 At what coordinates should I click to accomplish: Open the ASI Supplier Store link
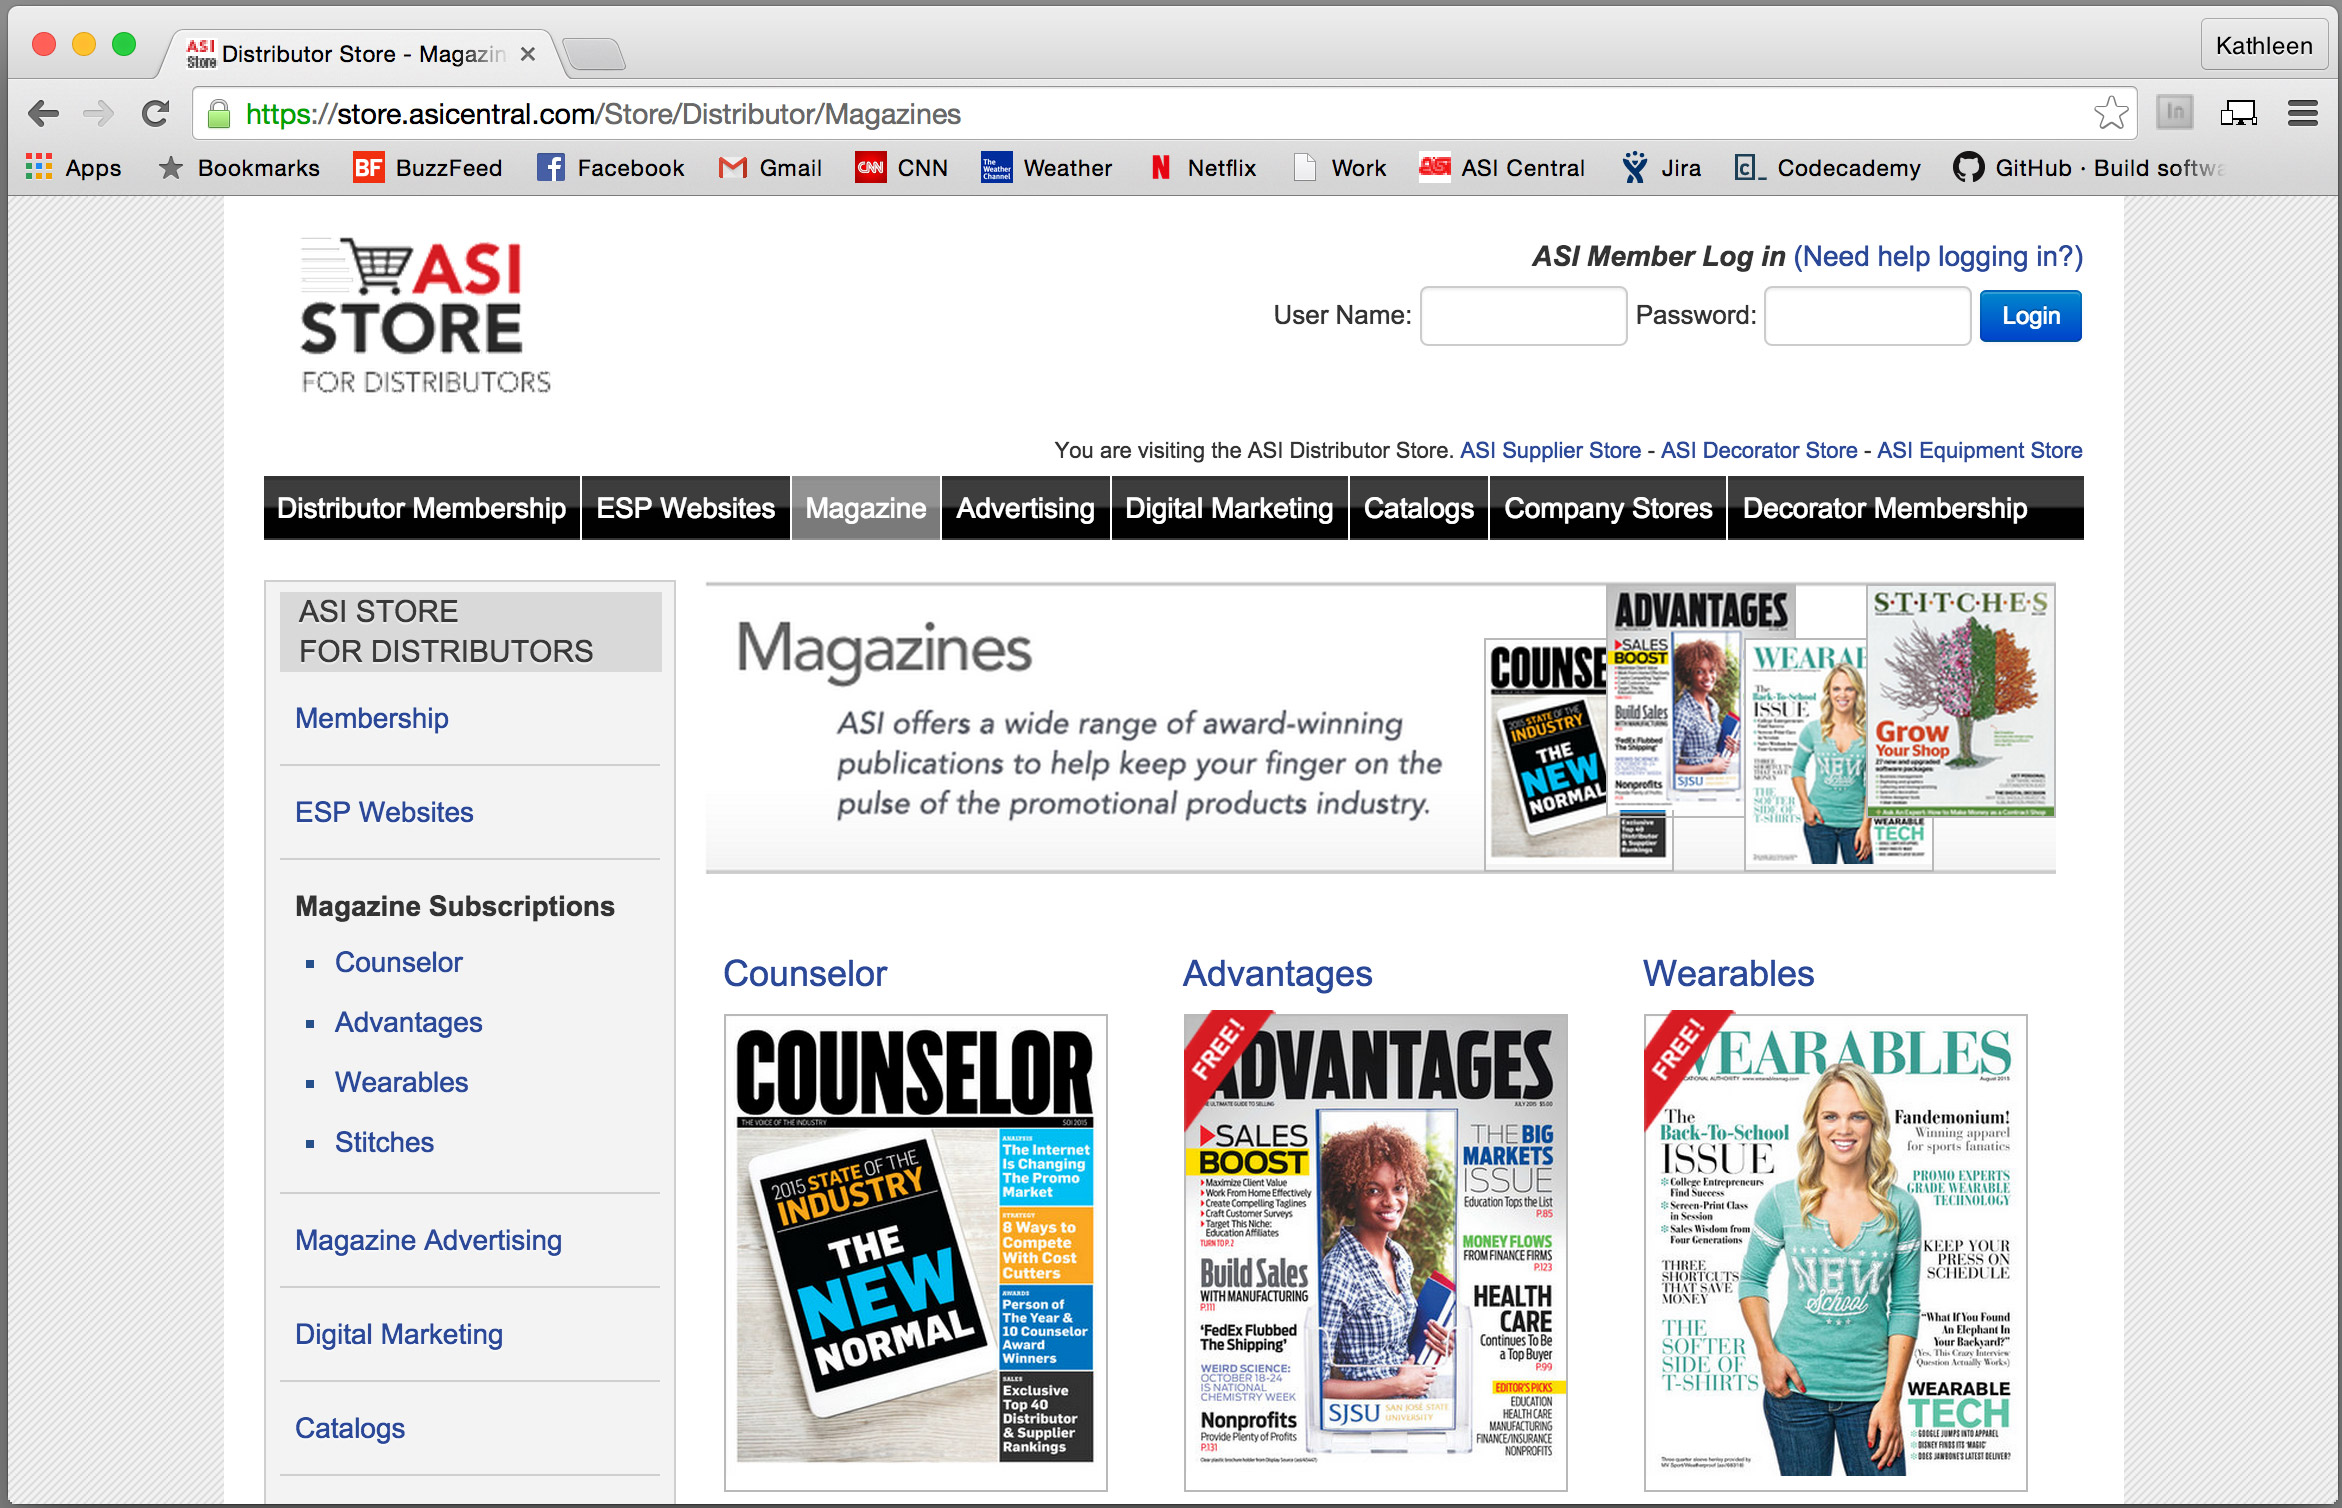tap(1549, 450)
